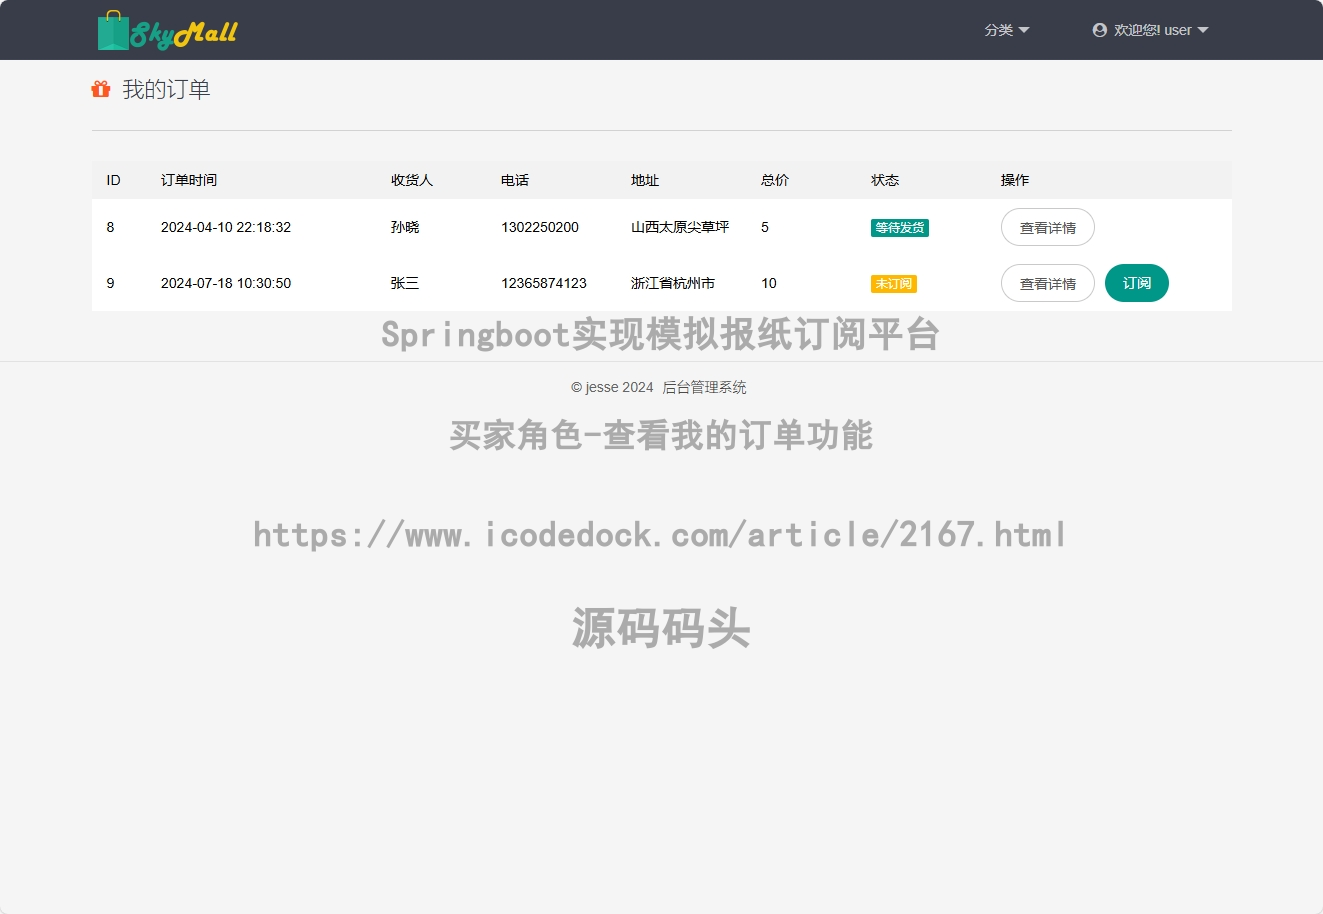Viewport: 1323px width, 914px height.
Task: Click the 收货人 column header
Action: pos(412,180)
